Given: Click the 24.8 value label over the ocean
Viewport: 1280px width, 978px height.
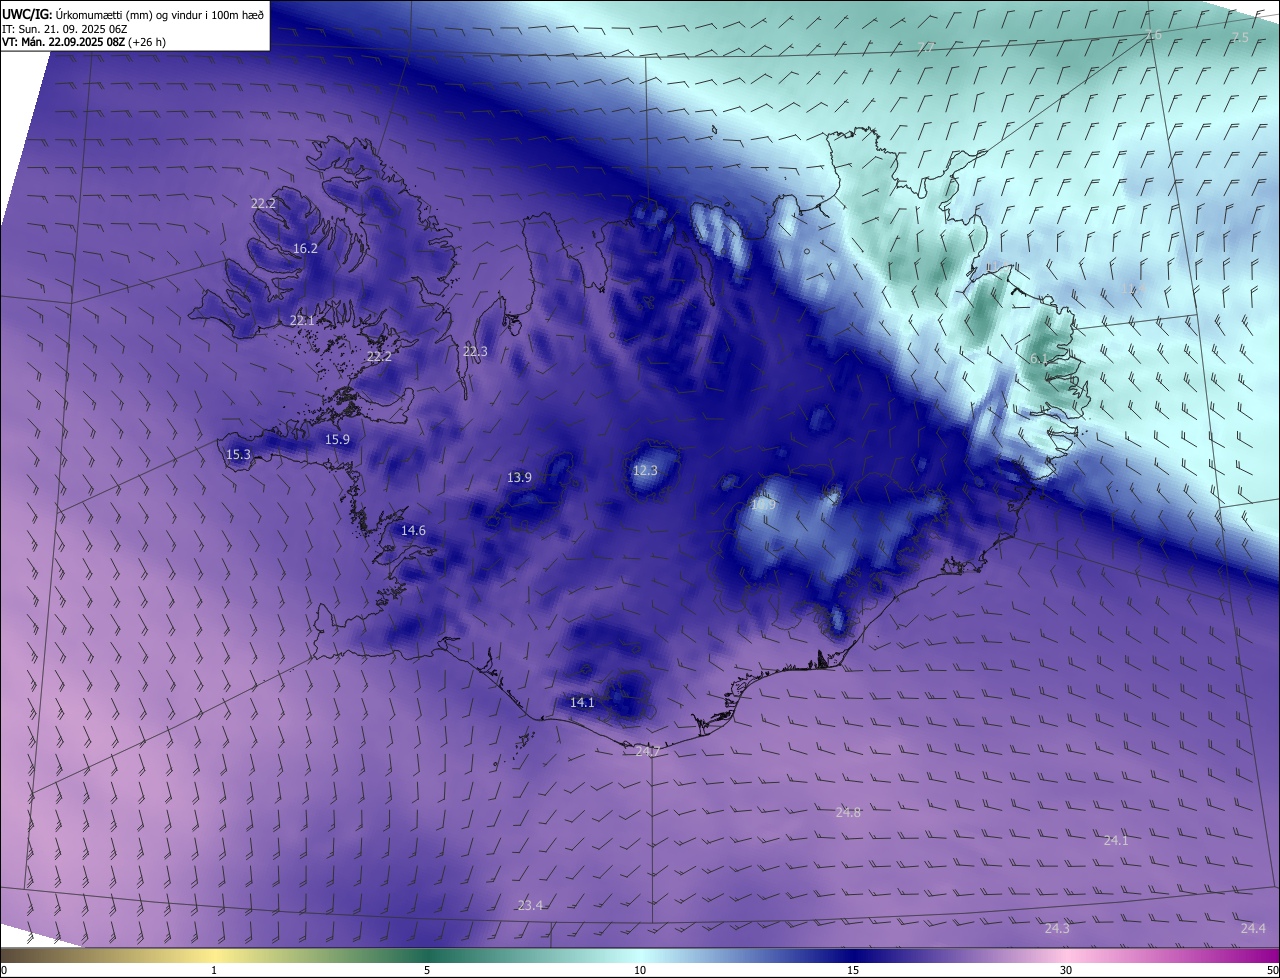Looking at the screenshot, I should pos(848,812).
